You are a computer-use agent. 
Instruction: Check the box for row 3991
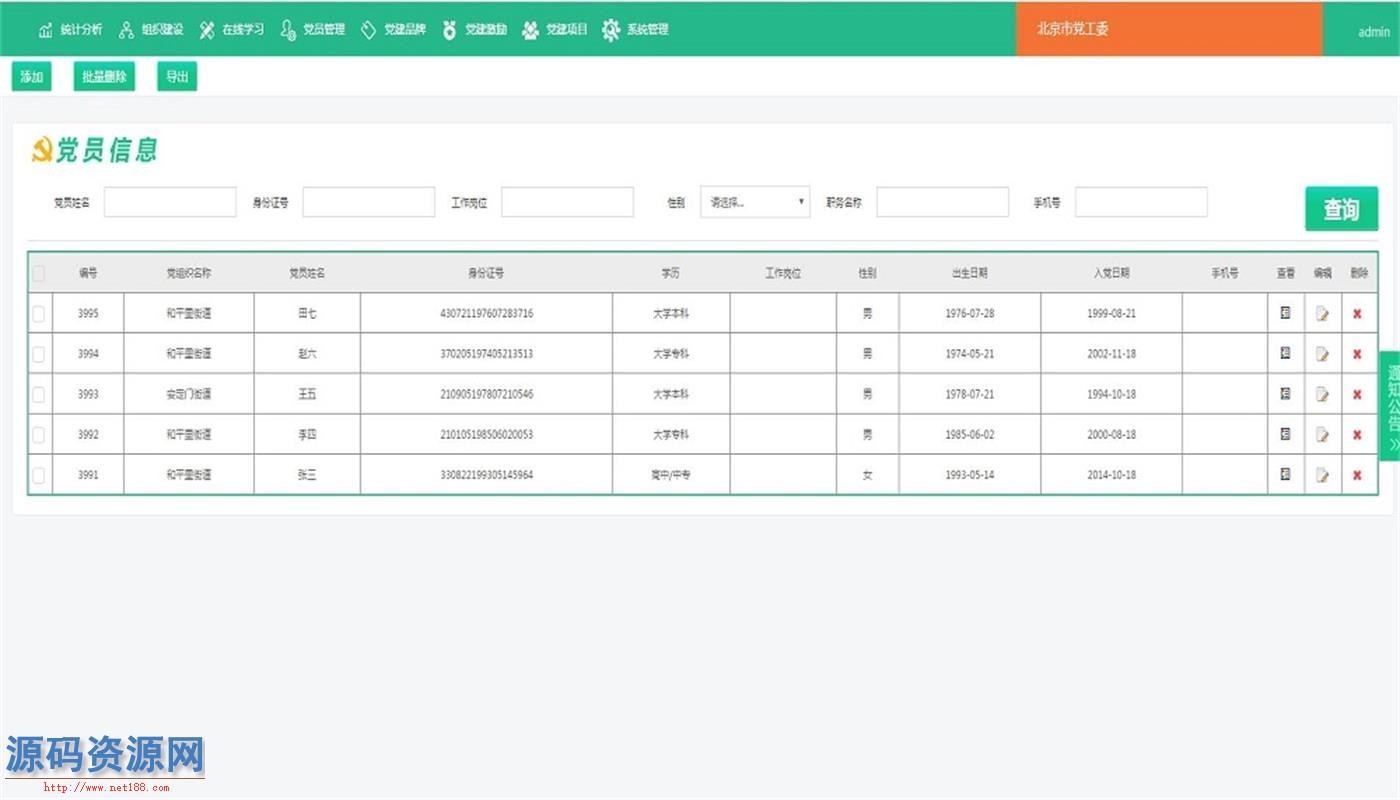coord(38,475)
